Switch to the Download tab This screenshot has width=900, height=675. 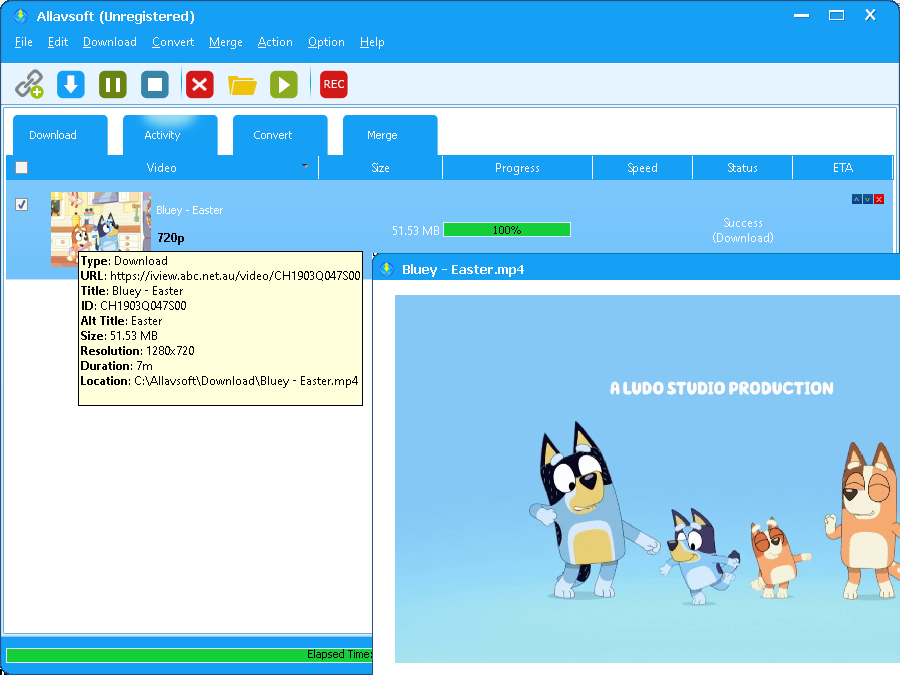[x=60, y=135]
